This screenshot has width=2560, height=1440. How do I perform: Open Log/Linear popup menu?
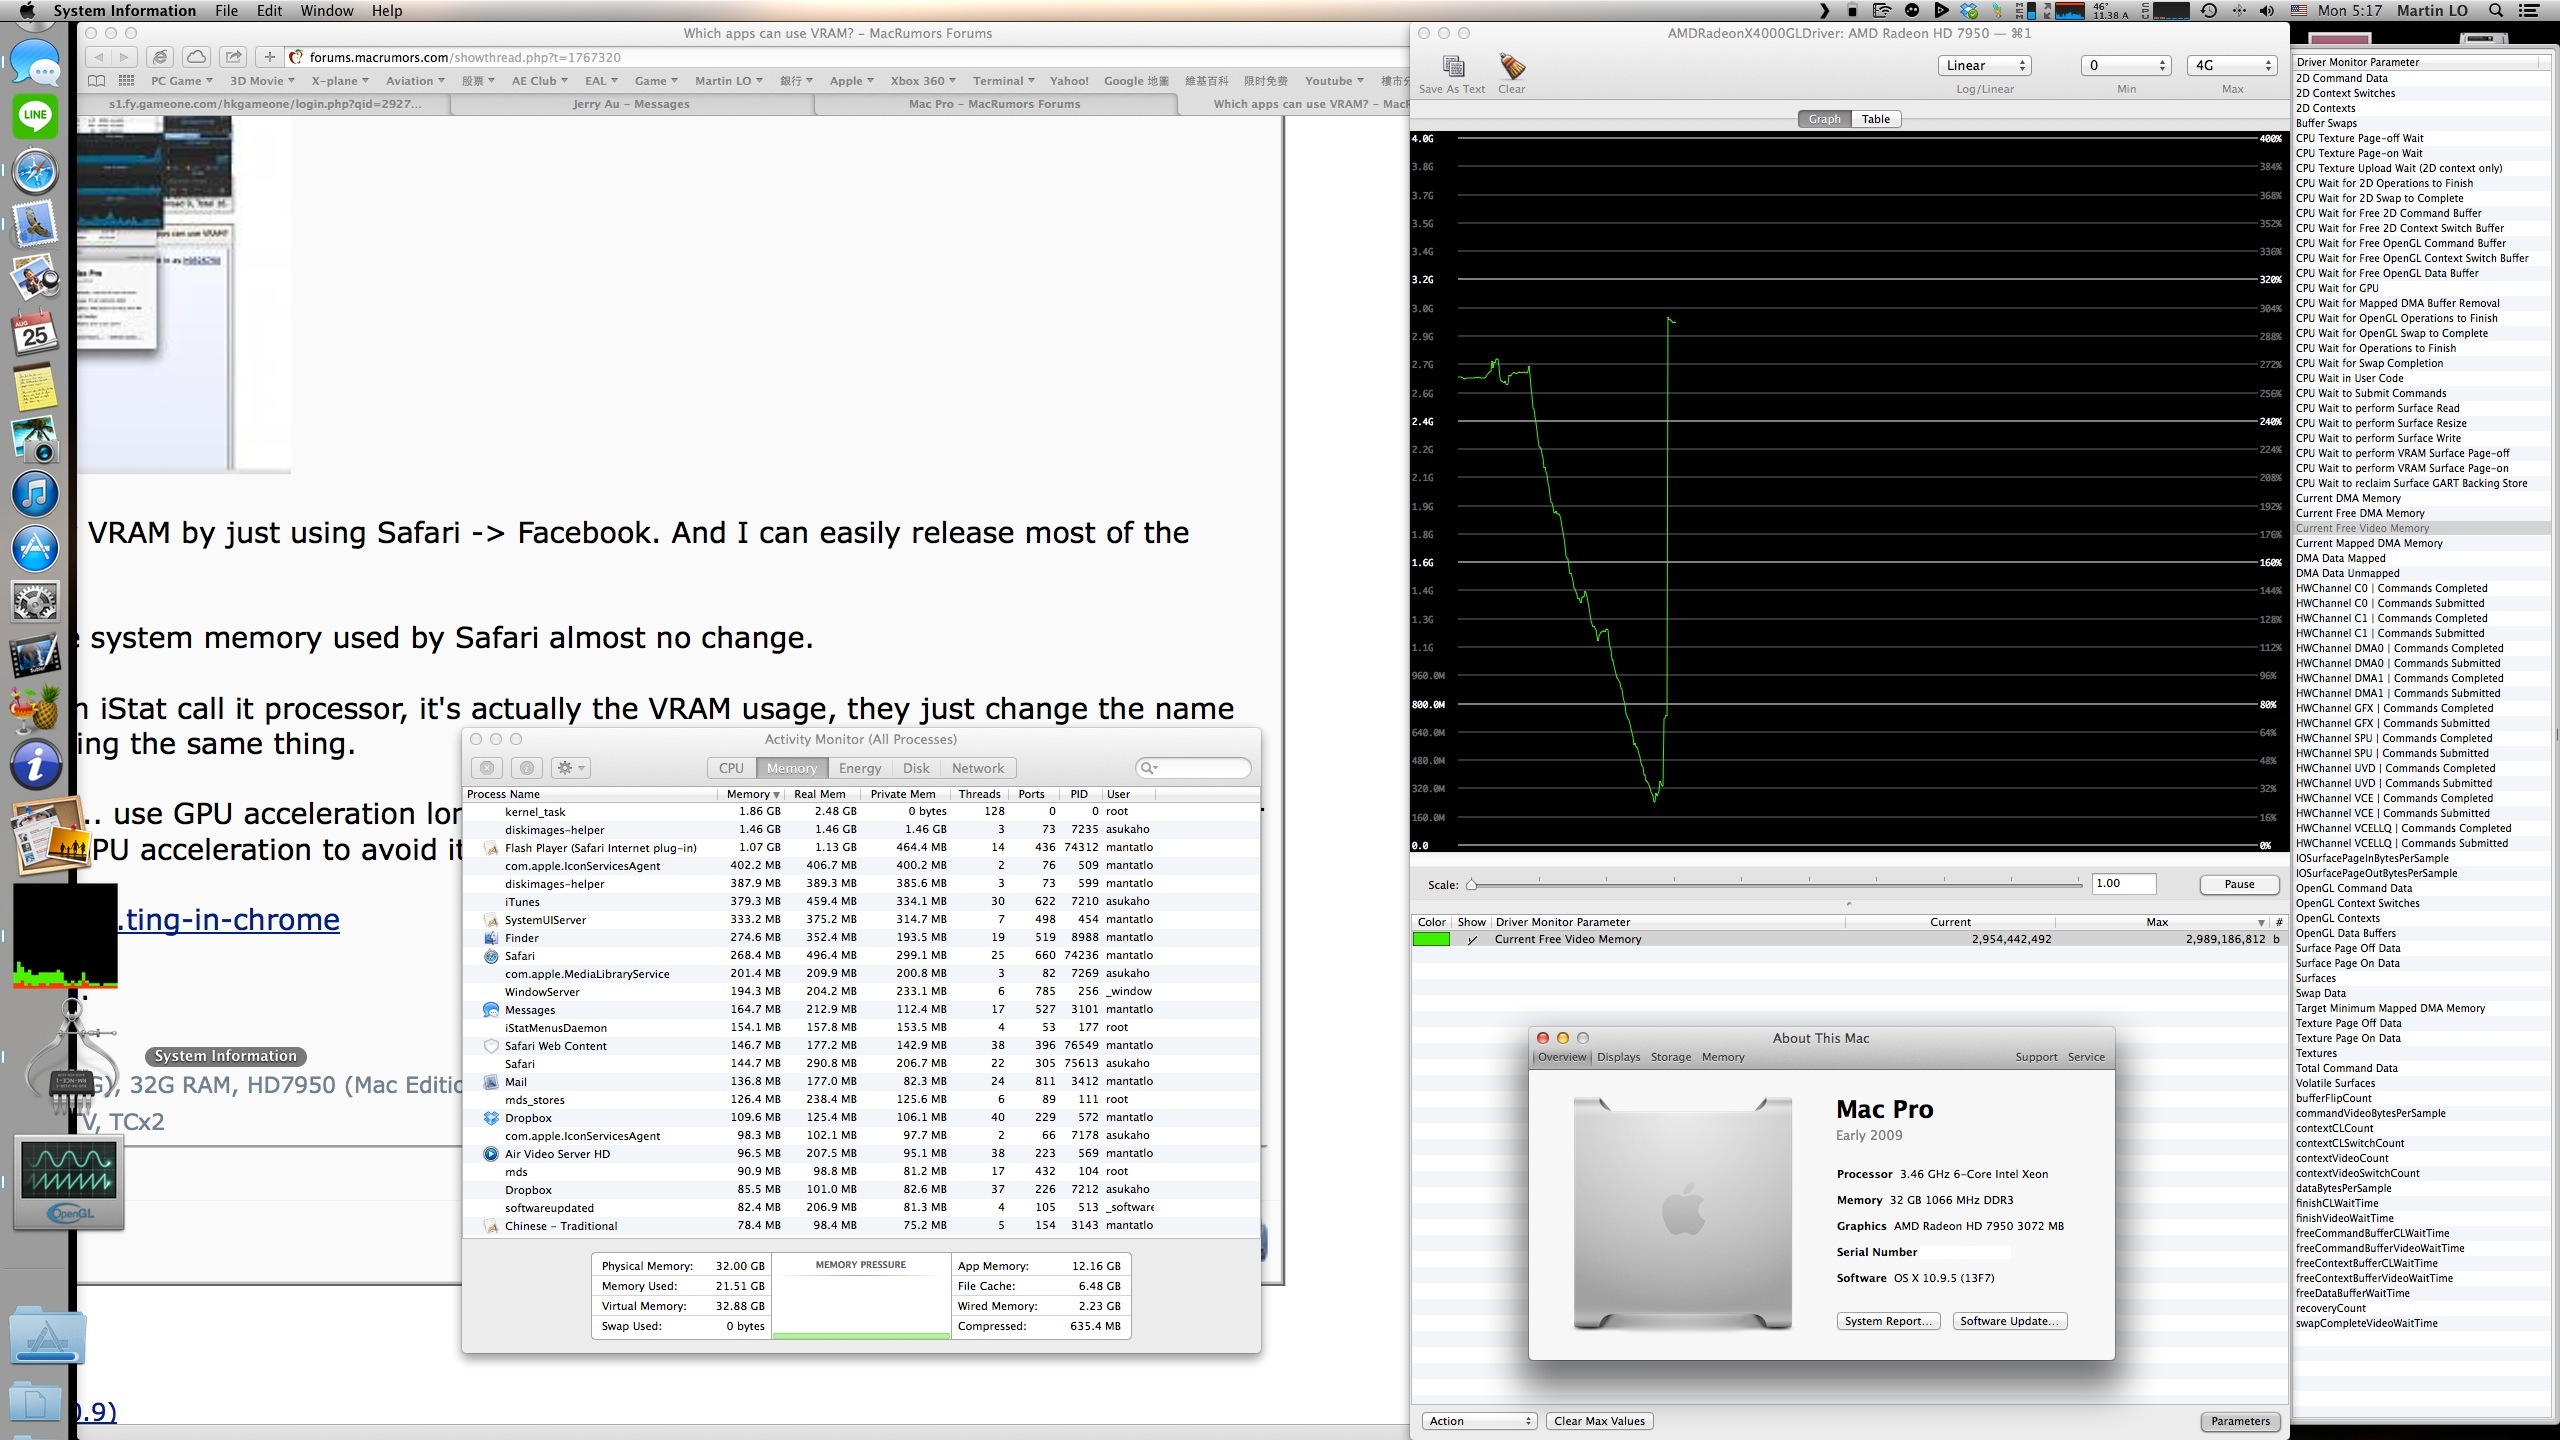[1984, 65]
